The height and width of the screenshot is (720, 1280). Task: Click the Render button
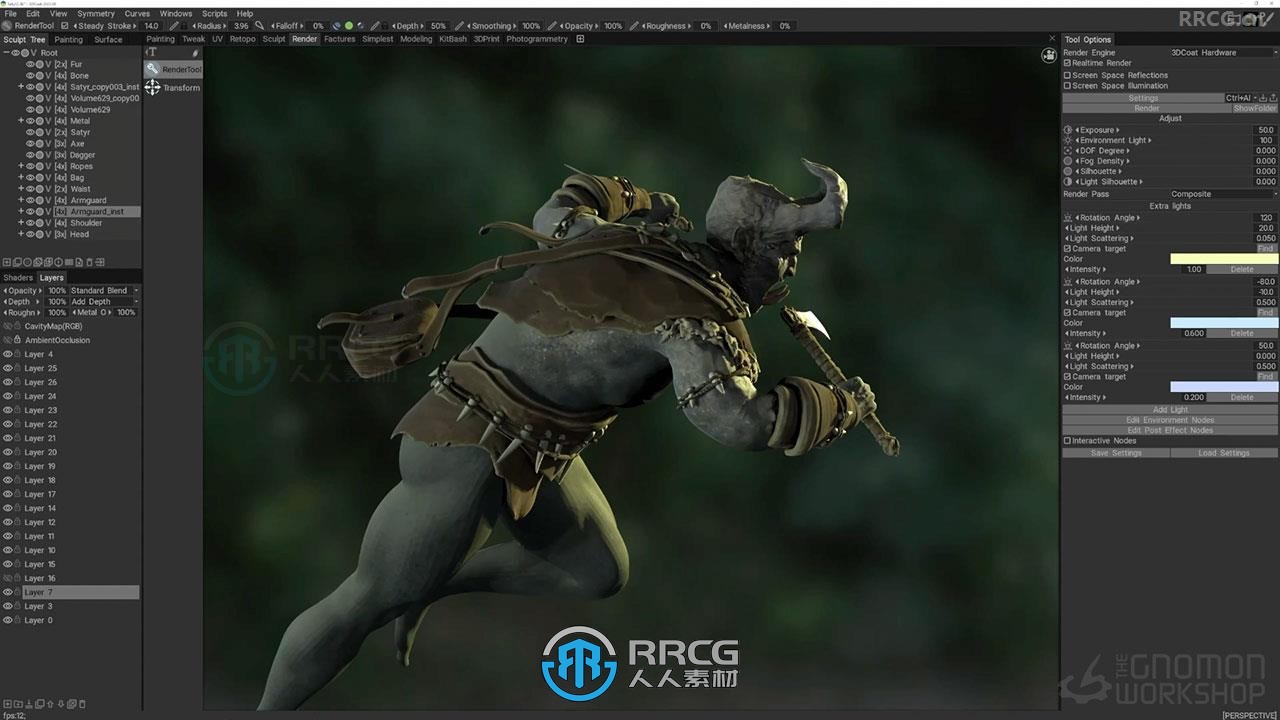1147,108
